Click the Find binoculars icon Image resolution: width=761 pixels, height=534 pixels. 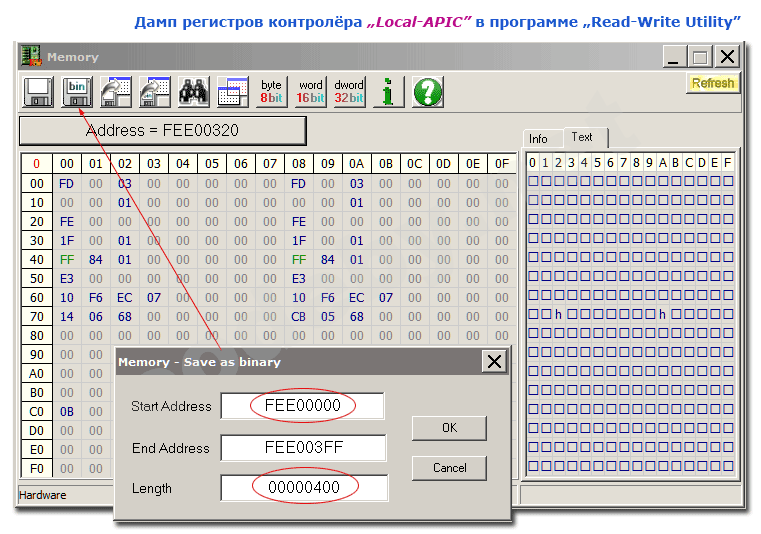[x=194, y=91]
